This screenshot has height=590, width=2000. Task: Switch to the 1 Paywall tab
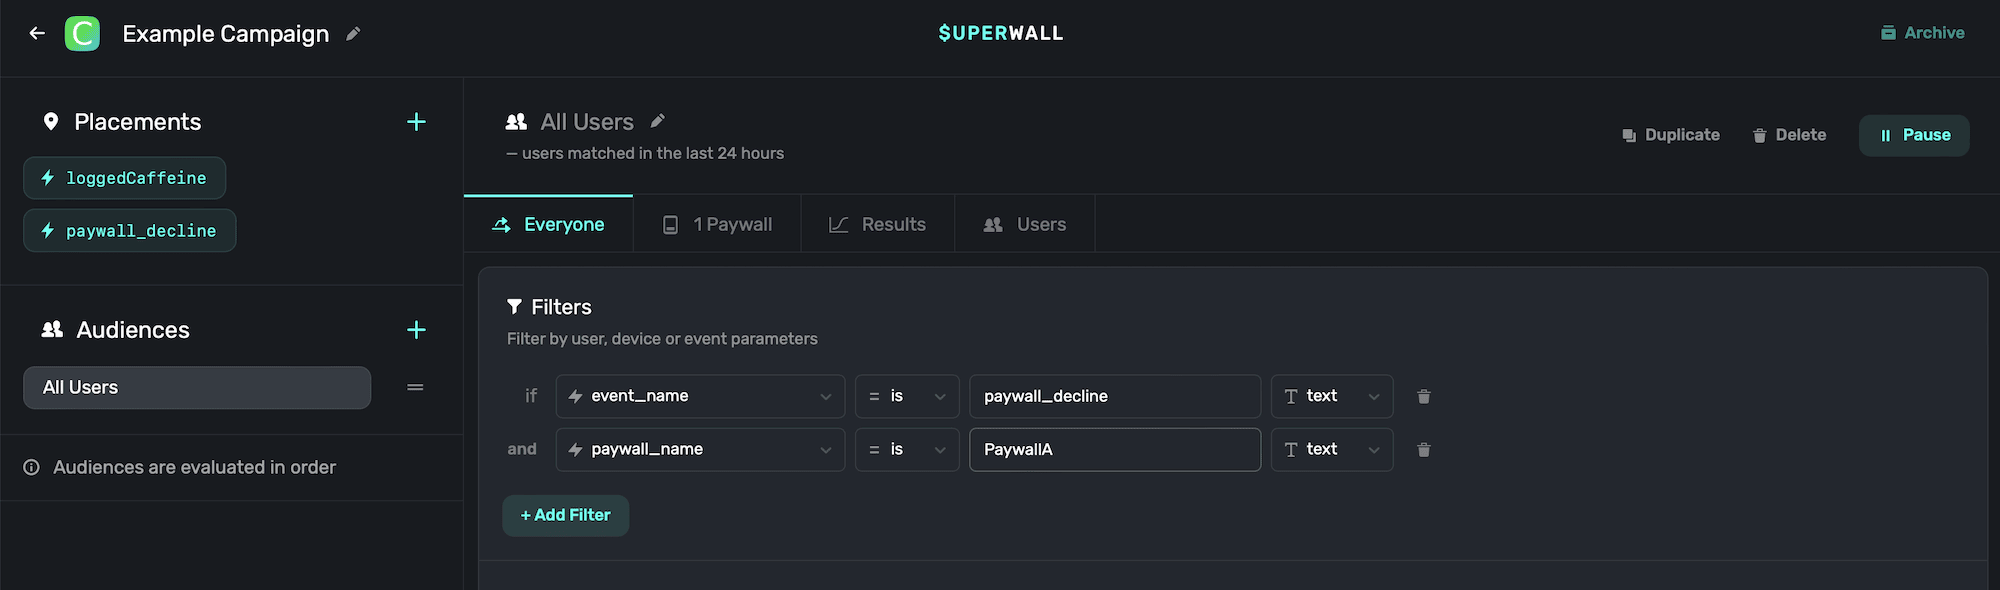tap(718, 224)
